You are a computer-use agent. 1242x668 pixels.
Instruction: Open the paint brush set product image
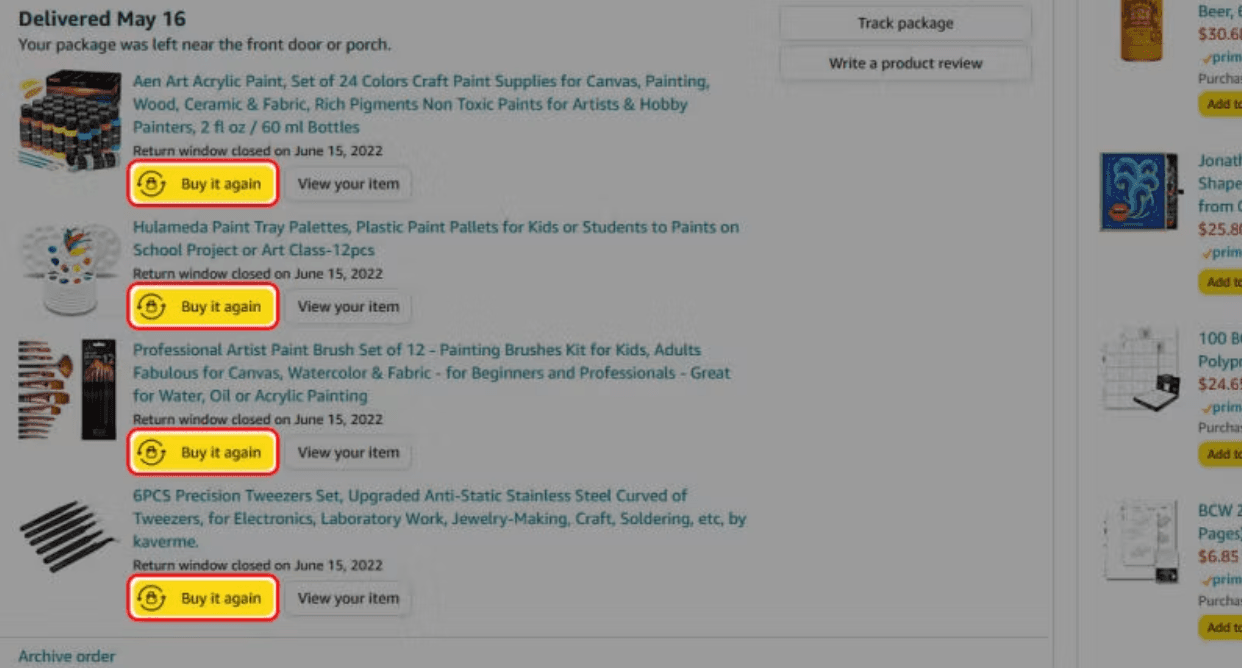tap(69, 390)
